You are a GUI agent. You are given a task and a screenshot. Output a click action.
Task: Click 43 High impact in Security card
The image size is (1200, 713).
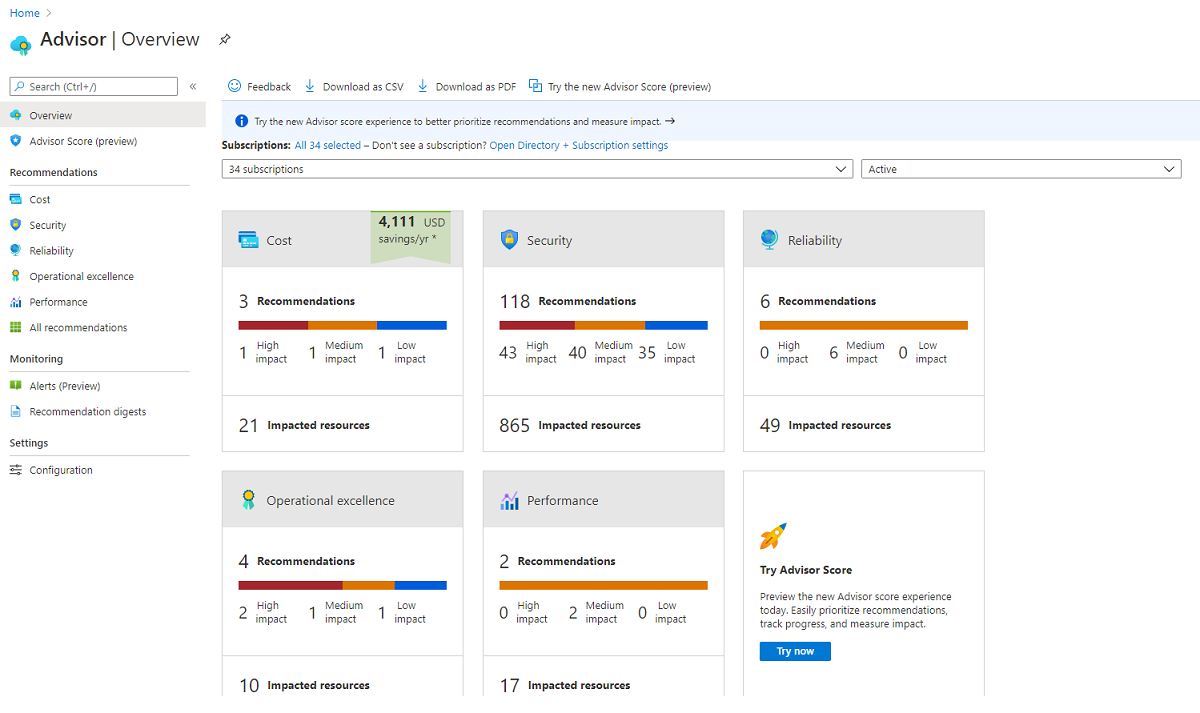[528, 352]
